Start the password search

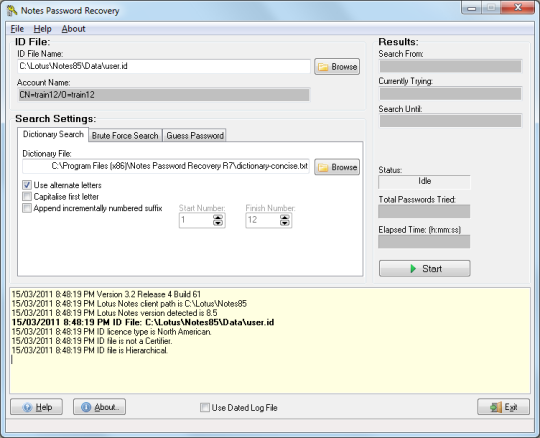click(425, 269)
